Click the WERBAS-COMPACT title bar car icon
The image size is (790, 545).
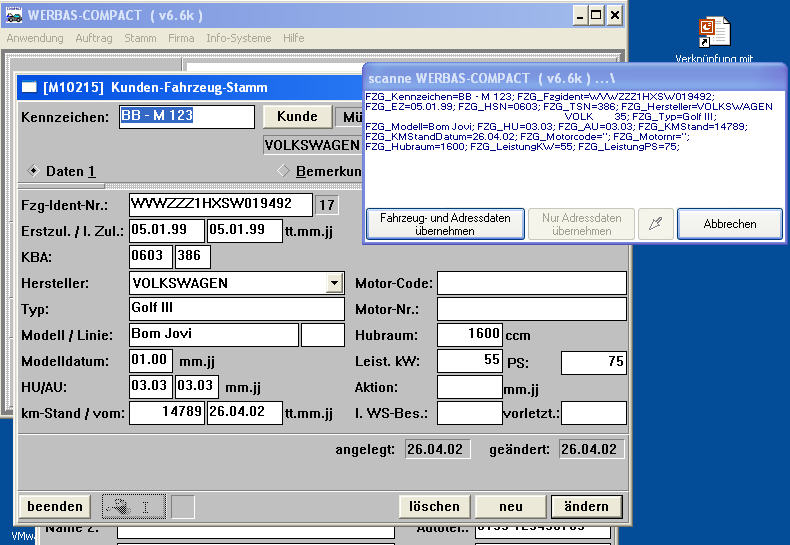pos(14,15)
